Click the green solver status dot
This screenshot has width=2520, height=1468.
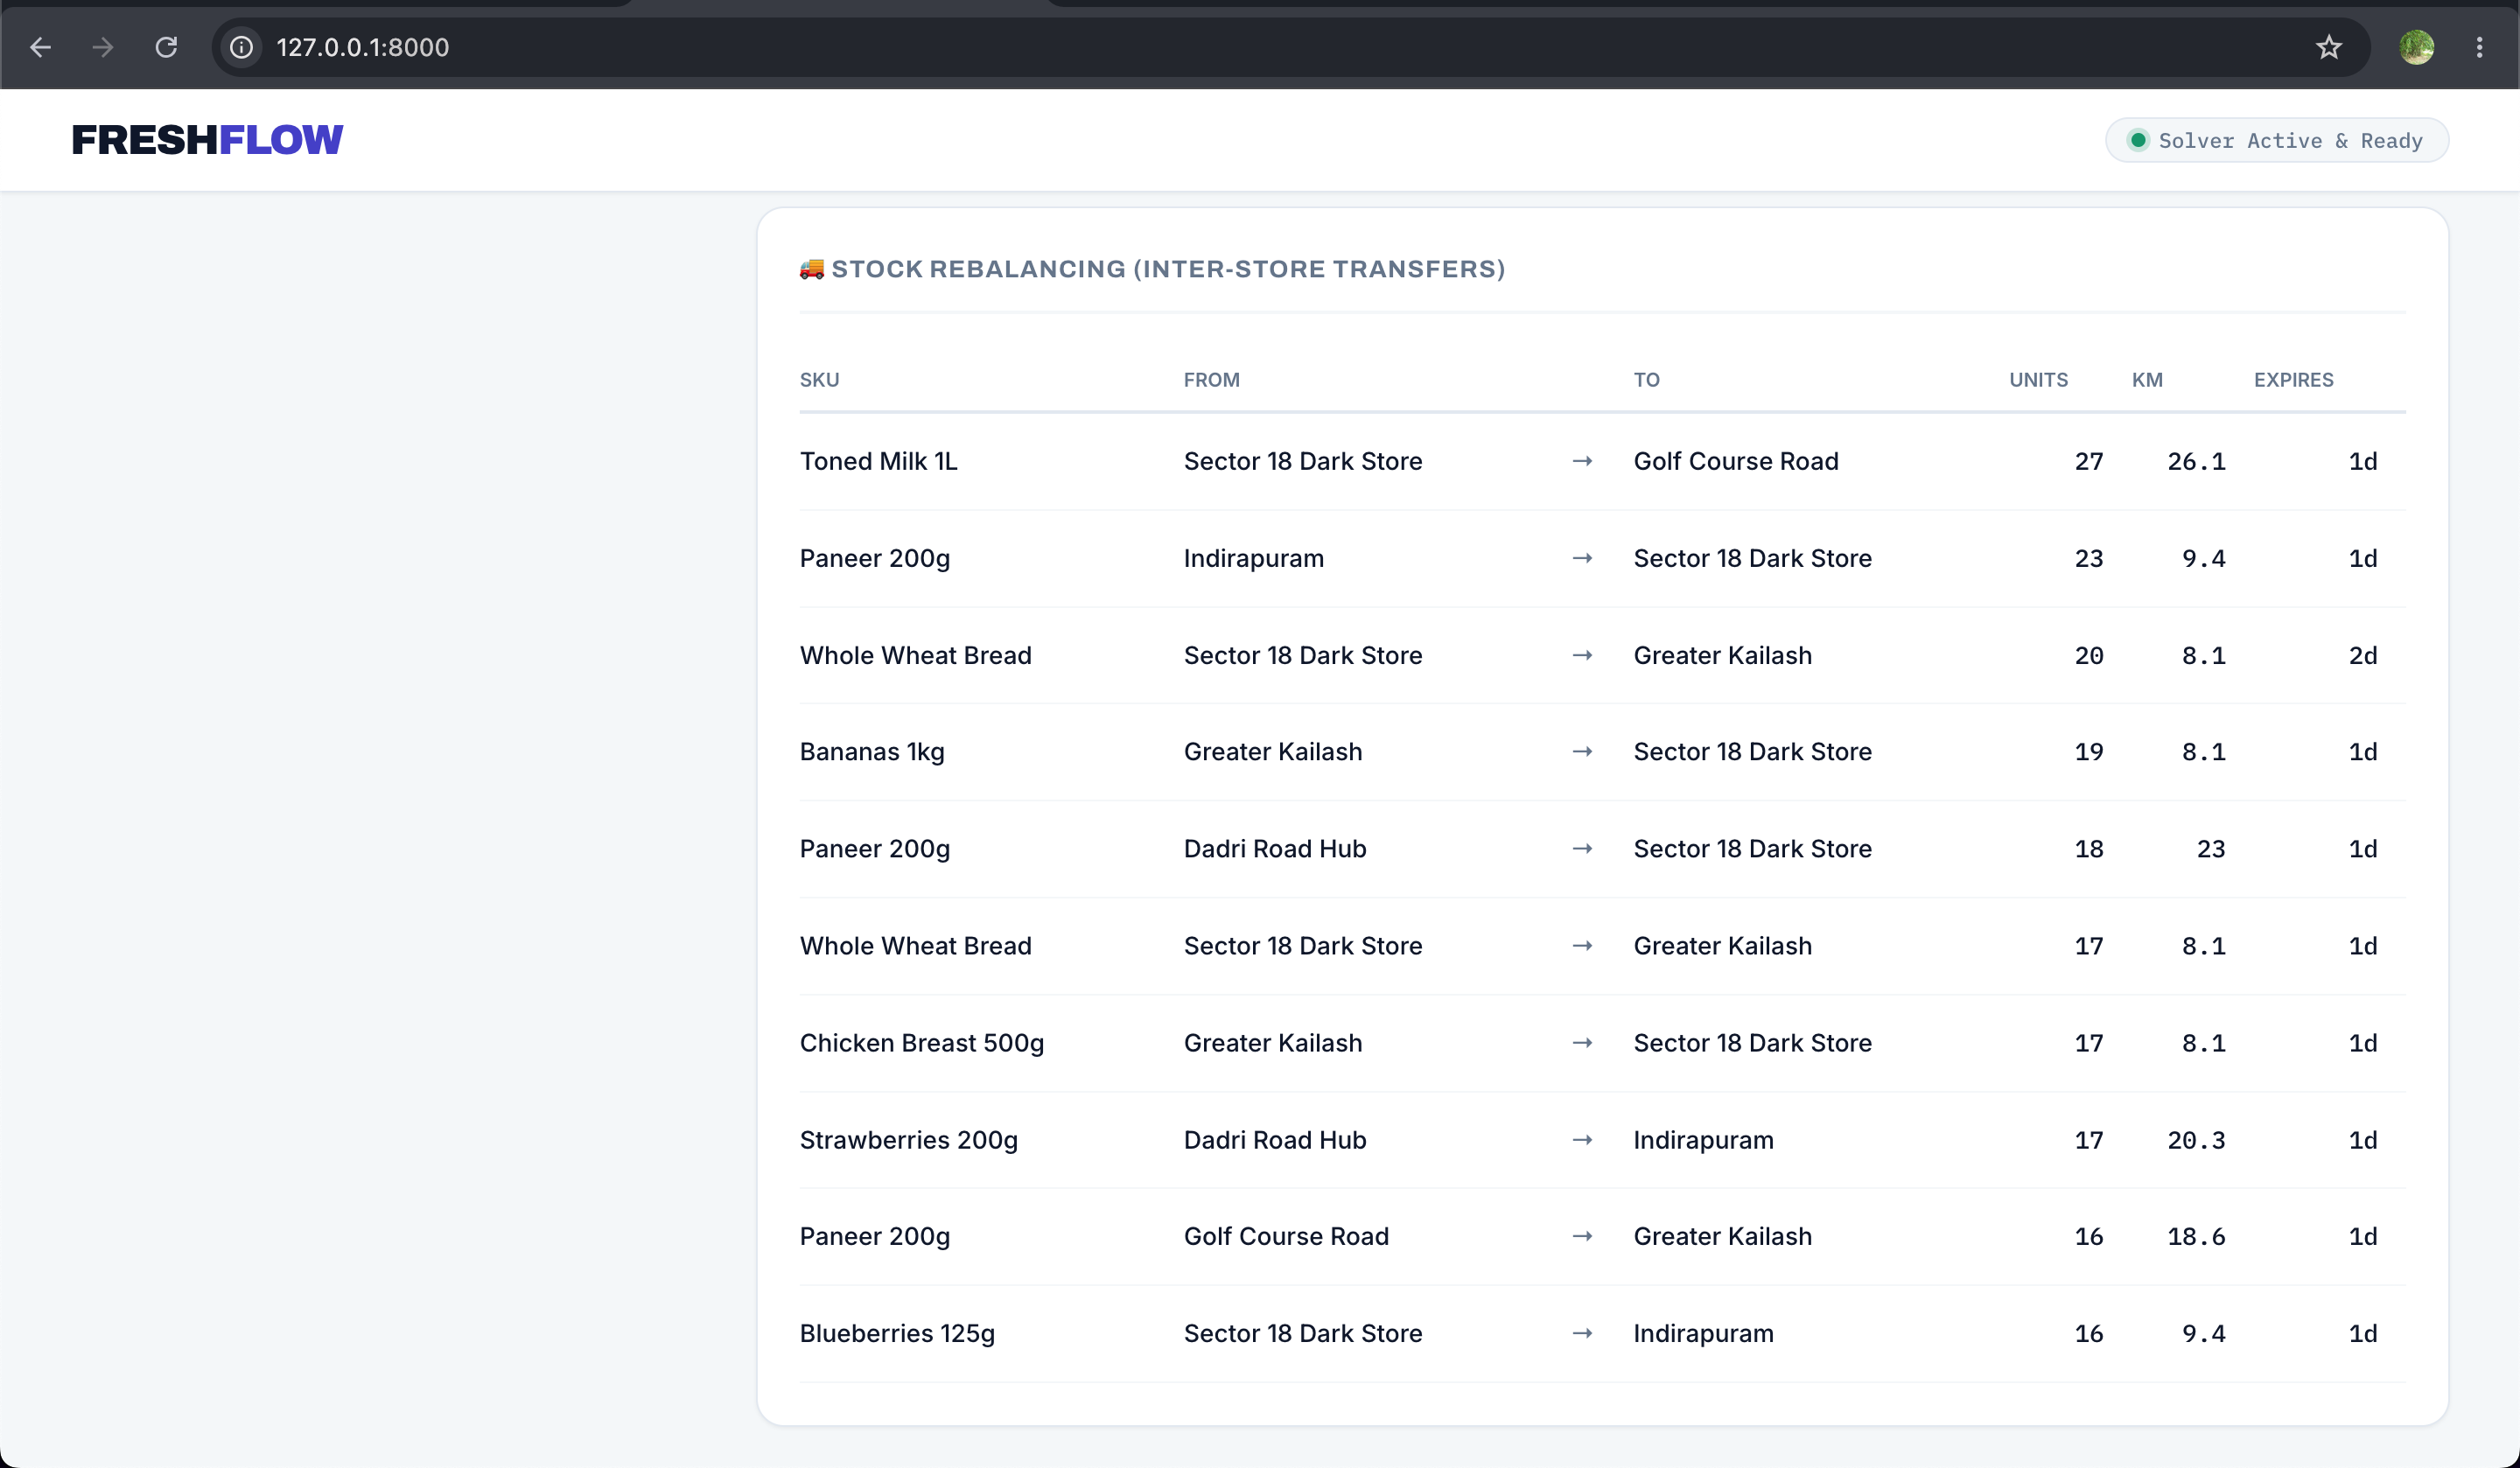click(x=2137, y=140)
